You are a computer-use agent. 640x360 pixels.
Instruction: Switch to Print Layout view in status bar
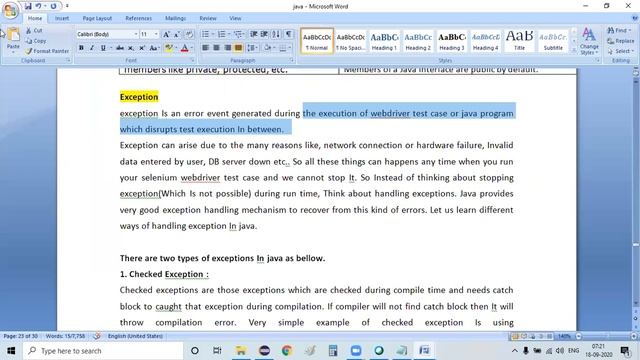pyautogui.click(x=515, y=336)
